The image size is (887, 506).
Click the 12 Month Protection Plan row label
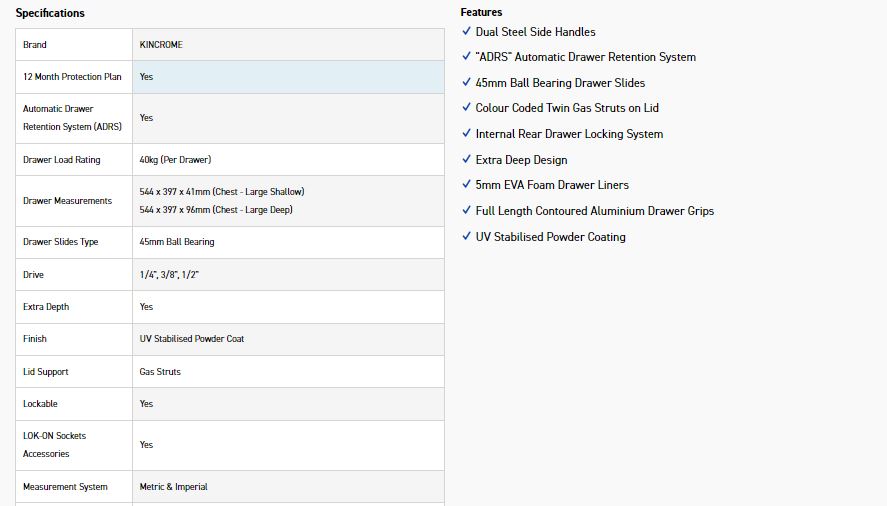click(x=72, y=77)
